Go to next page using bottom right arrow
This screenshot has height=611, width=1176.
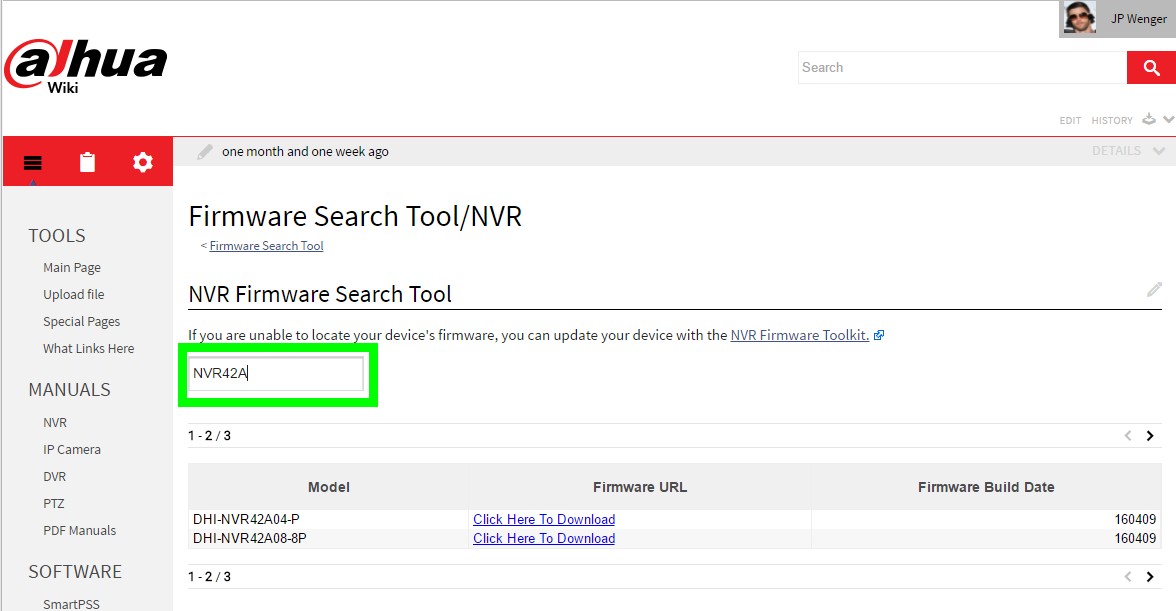click(1150, 577)
